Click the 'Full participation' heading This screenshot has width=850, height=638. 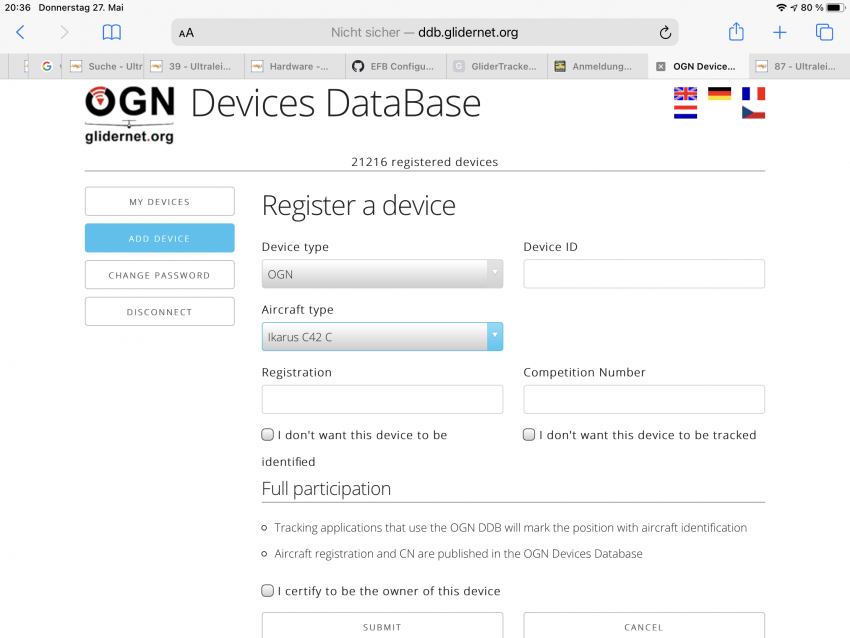[326, 489]
